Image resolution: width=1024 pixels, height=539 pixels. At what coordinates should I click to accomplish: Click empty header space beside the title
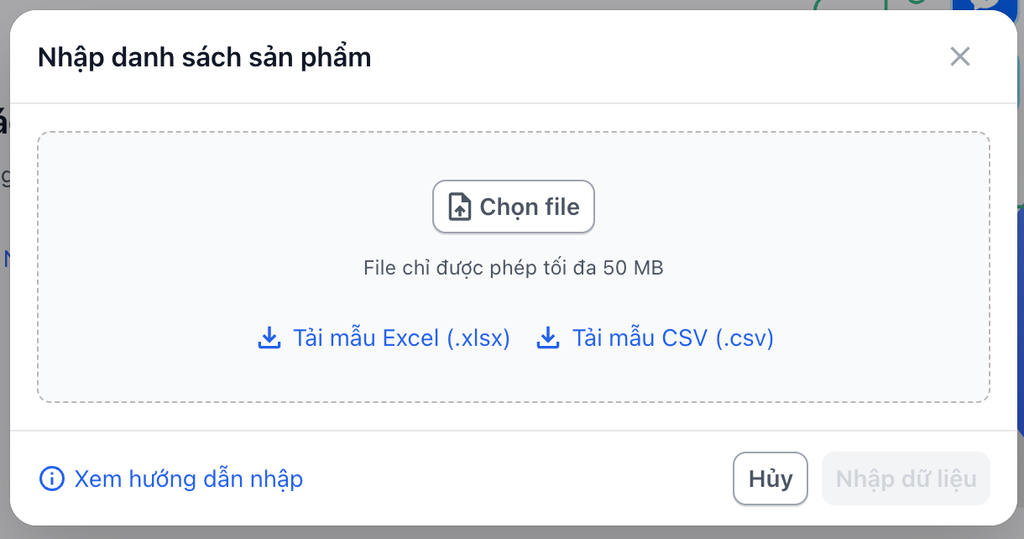tap(650, 57)
